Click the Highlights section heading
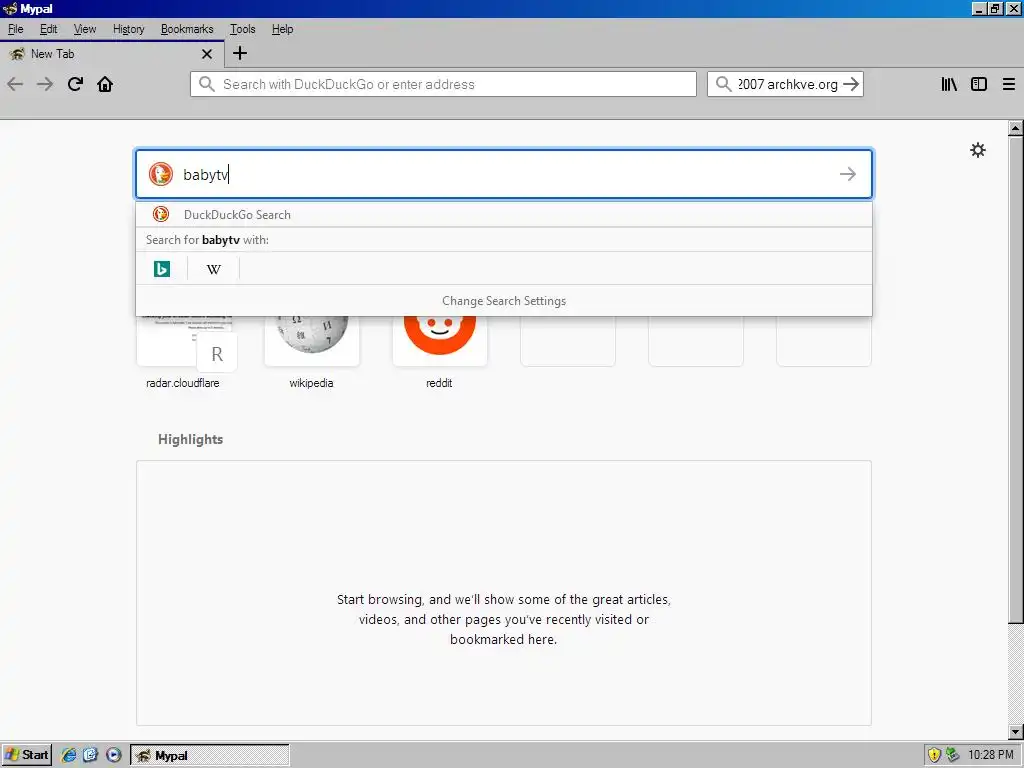The width and height of the screenshot is (1024, 768). [191, 440]
